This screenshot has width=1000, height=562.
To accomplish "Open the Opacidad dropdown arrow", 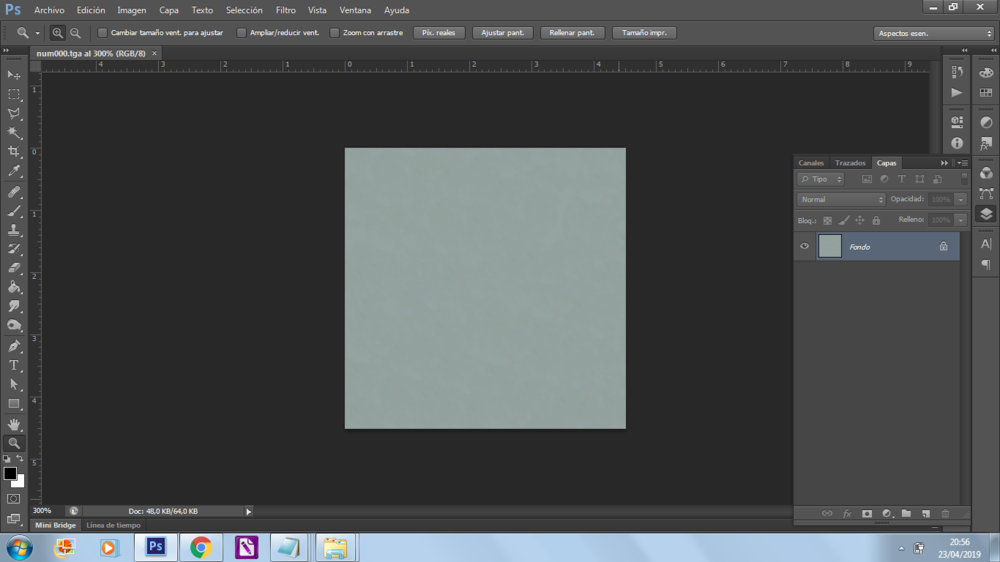I will (x=960, y=199).
